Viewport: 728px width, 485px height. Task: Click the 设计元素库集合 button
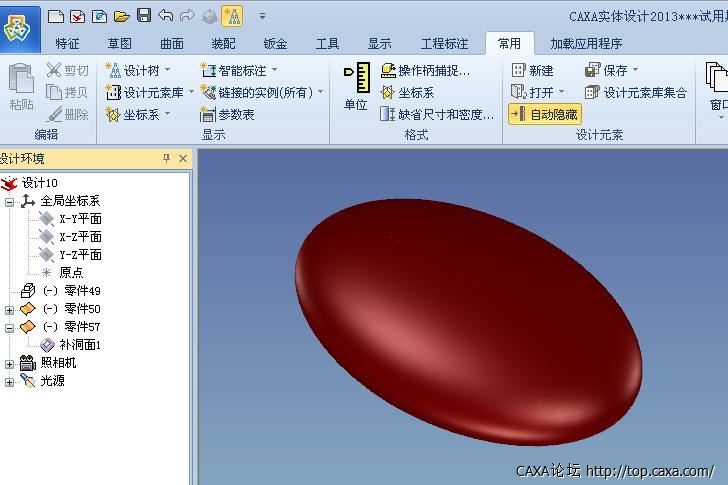[x=636, y=92]
